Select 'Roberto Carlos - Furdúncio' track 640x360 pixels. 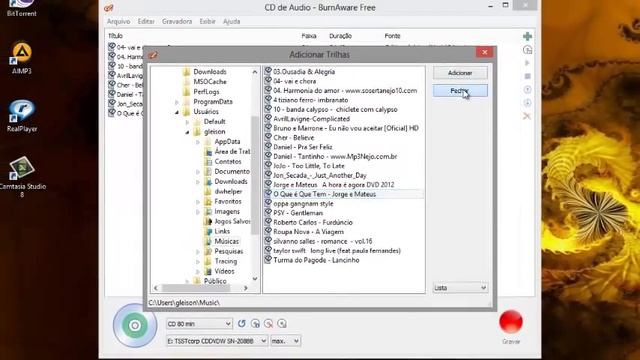click(x=313, y=222)
